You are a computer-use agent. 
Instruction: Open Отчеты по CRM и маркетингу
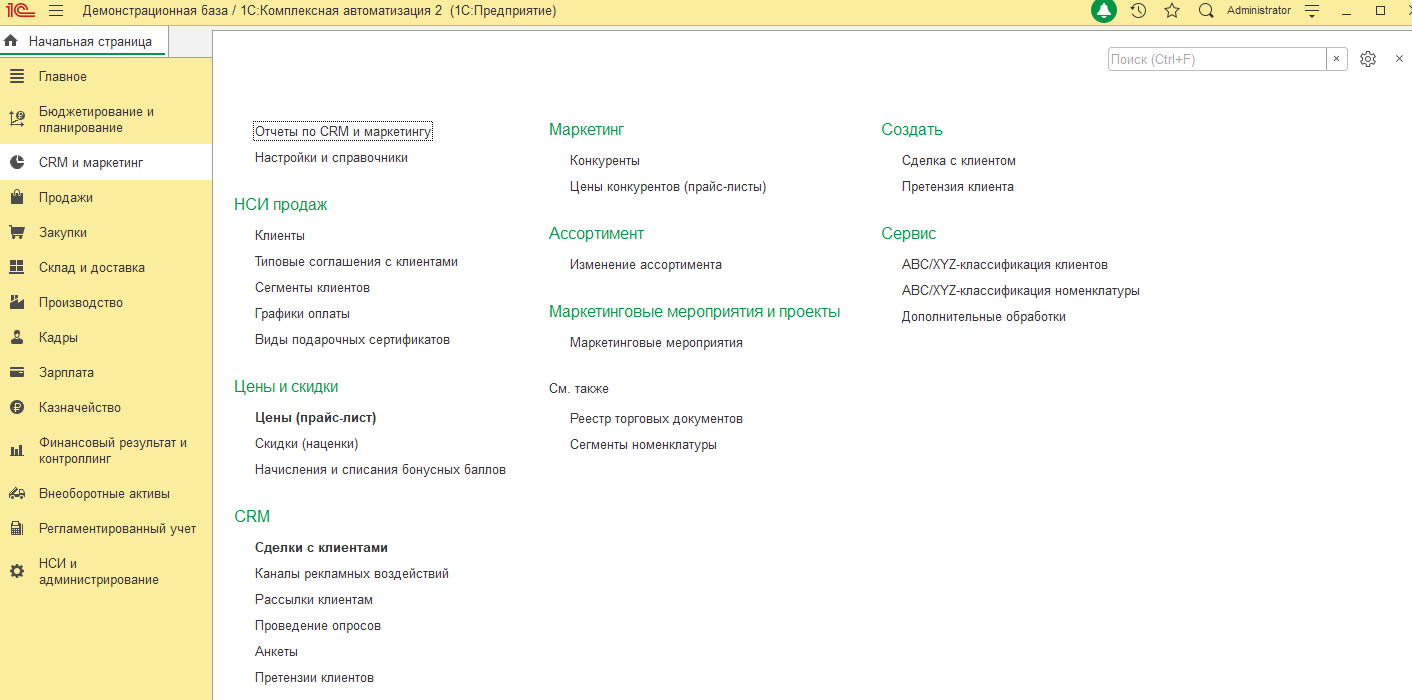pos(343,131)
